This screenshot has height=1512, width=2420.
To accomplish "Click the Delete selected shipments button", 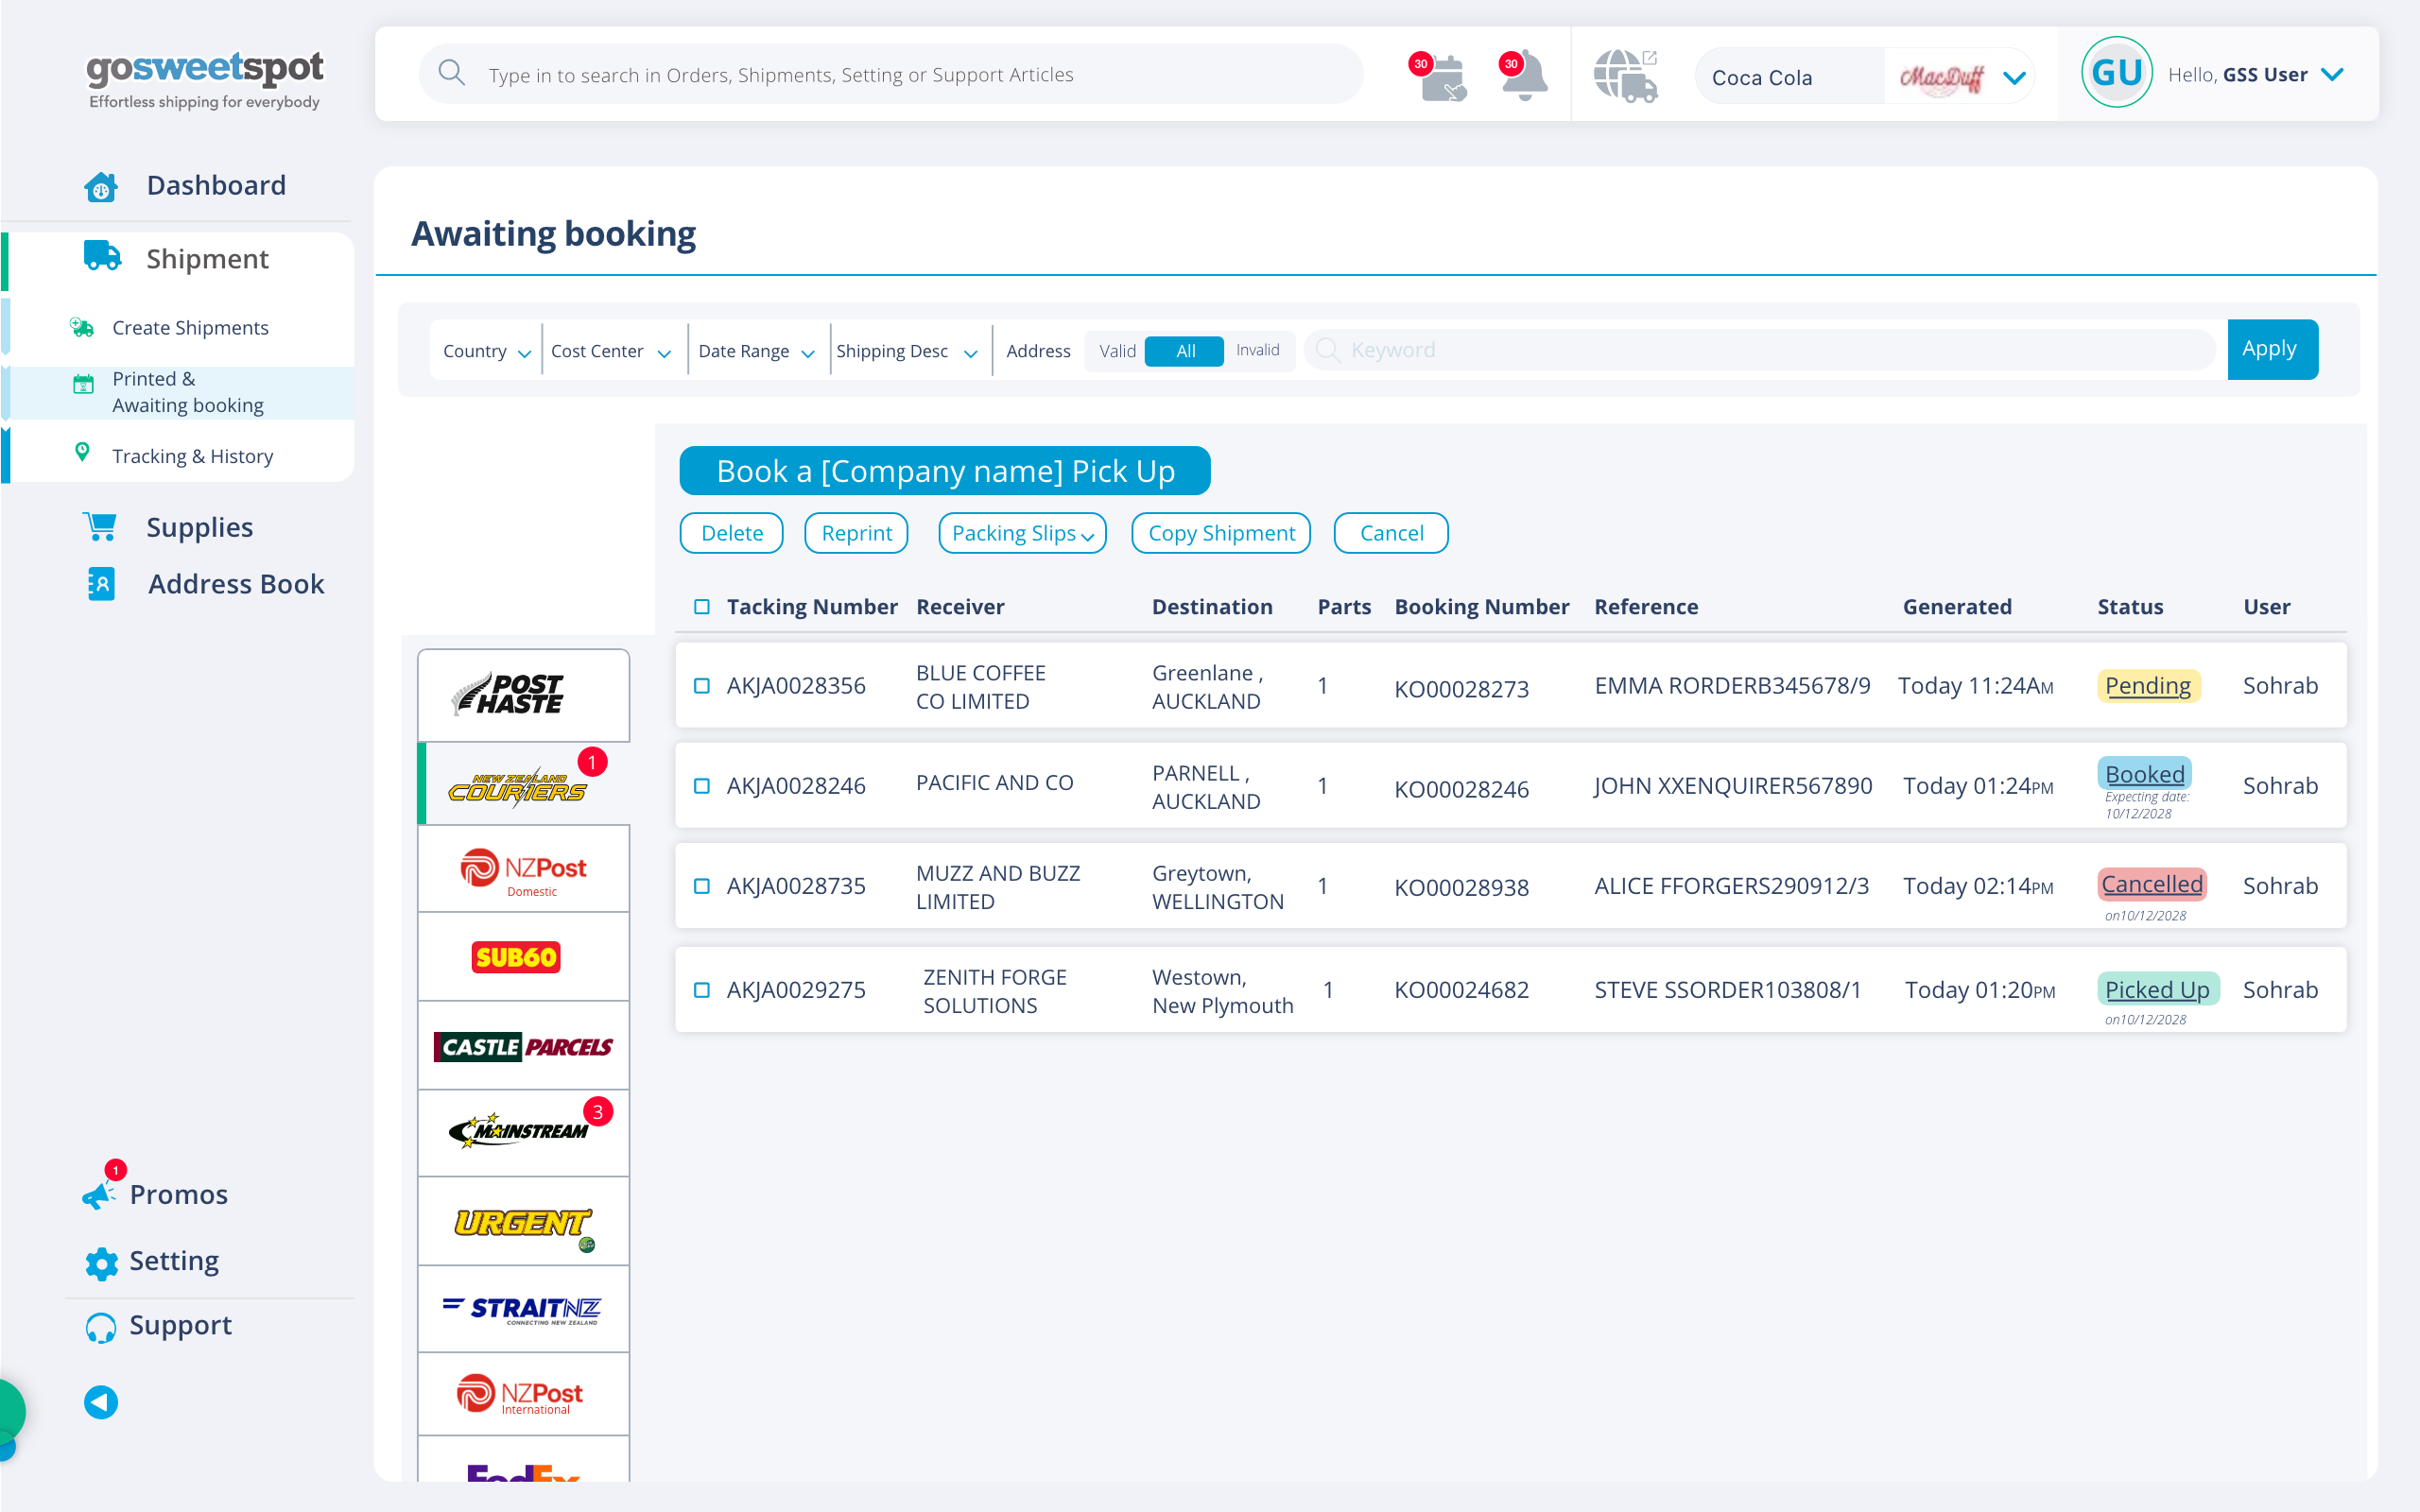I will pos(732,533).
